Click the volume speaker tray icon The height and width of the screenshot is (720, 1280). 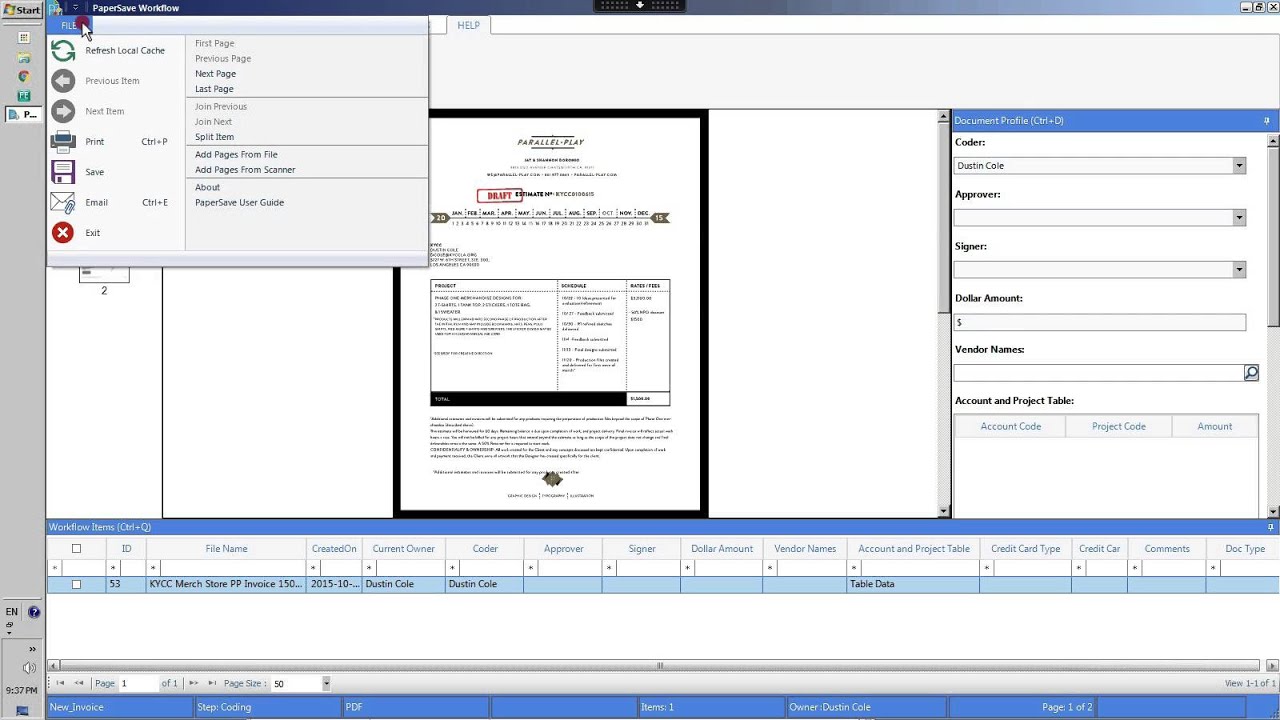coord(29,668)
